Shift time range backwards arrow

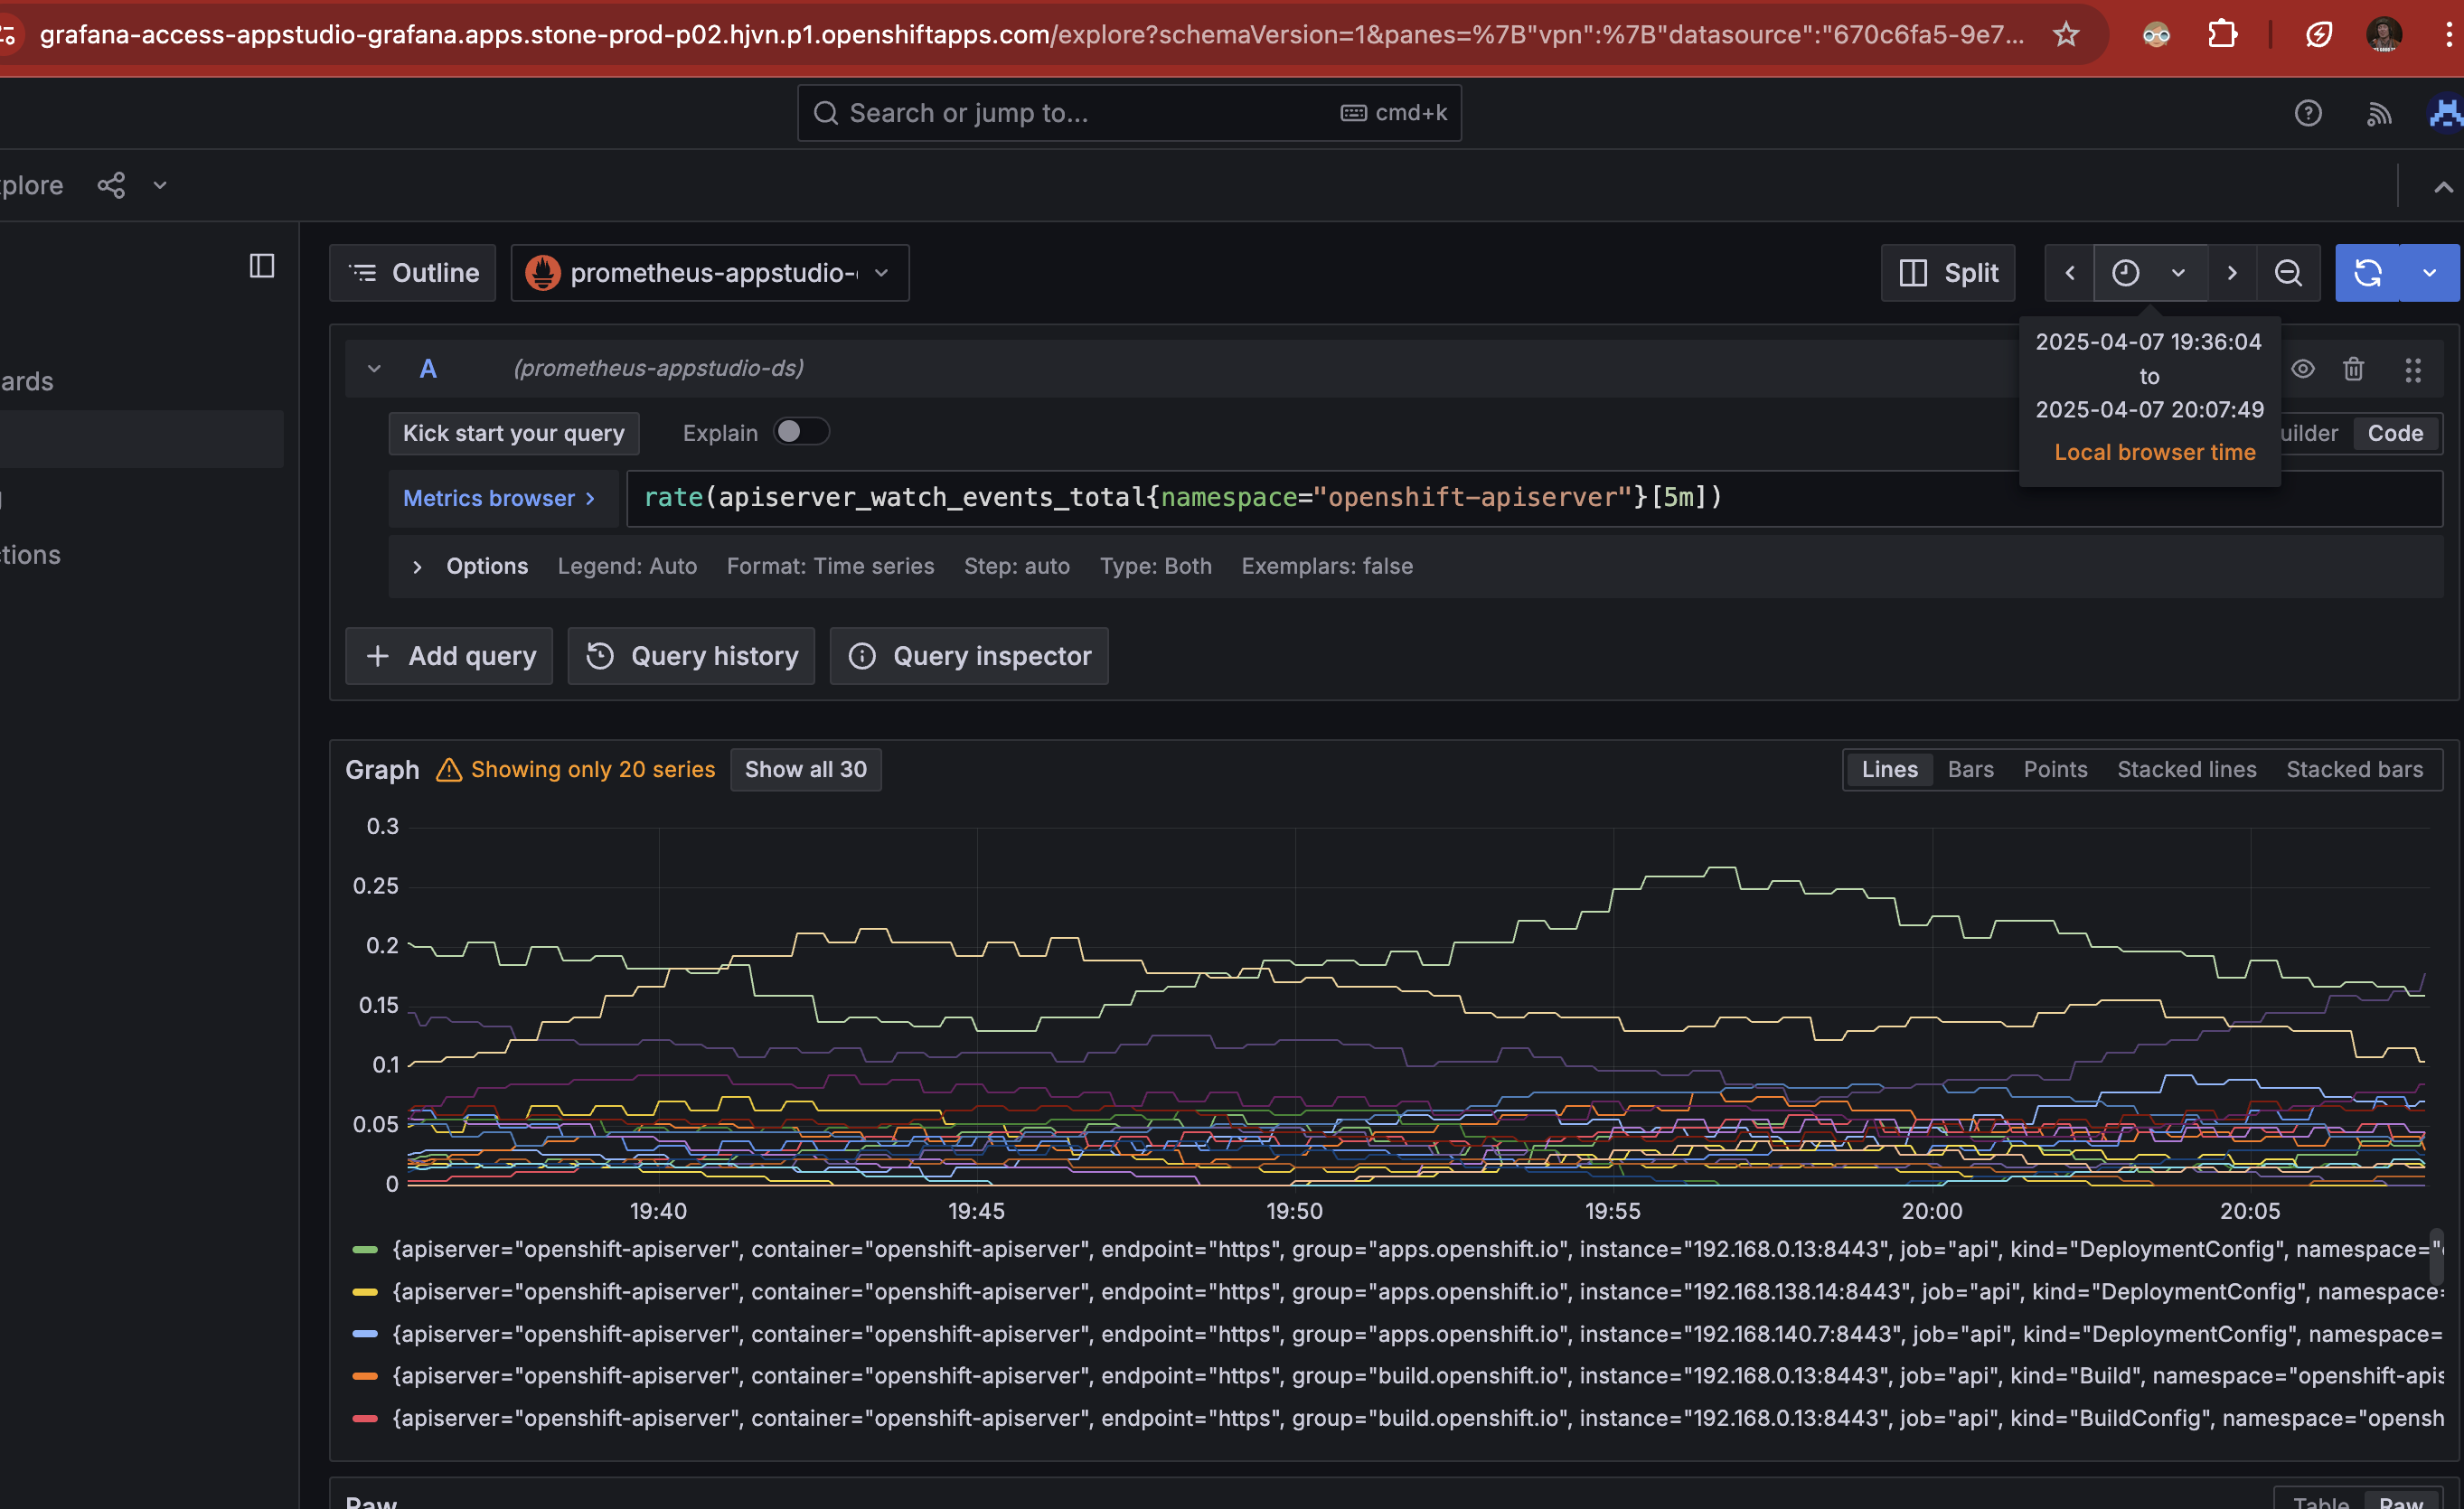(2069, 273)
